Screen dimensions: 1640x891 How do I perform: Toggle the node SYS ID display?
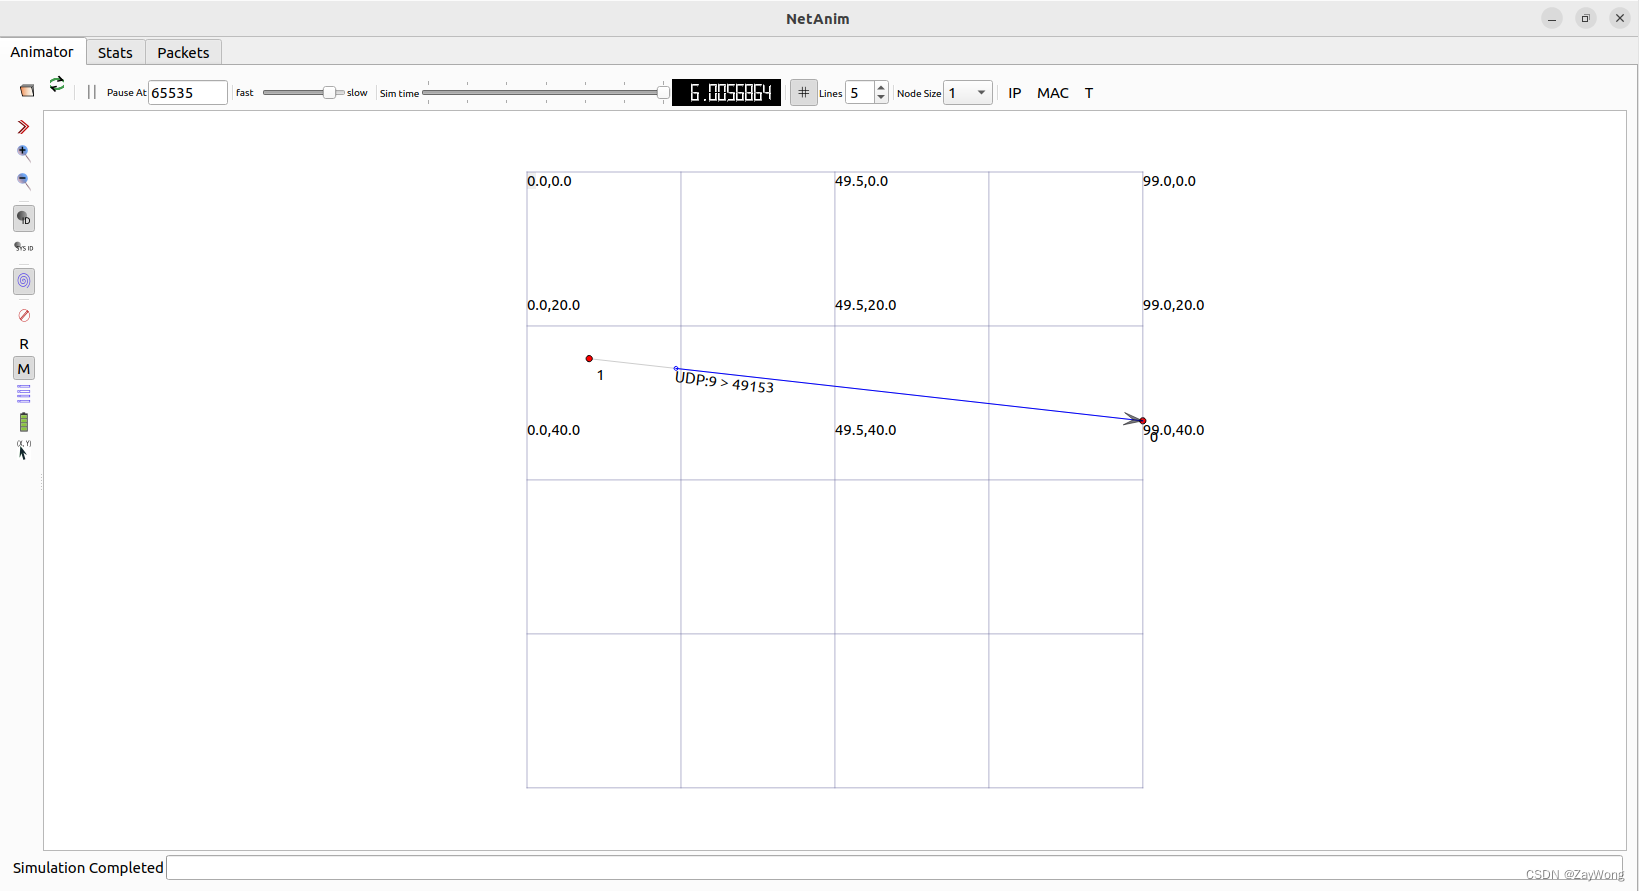point(24,247)
